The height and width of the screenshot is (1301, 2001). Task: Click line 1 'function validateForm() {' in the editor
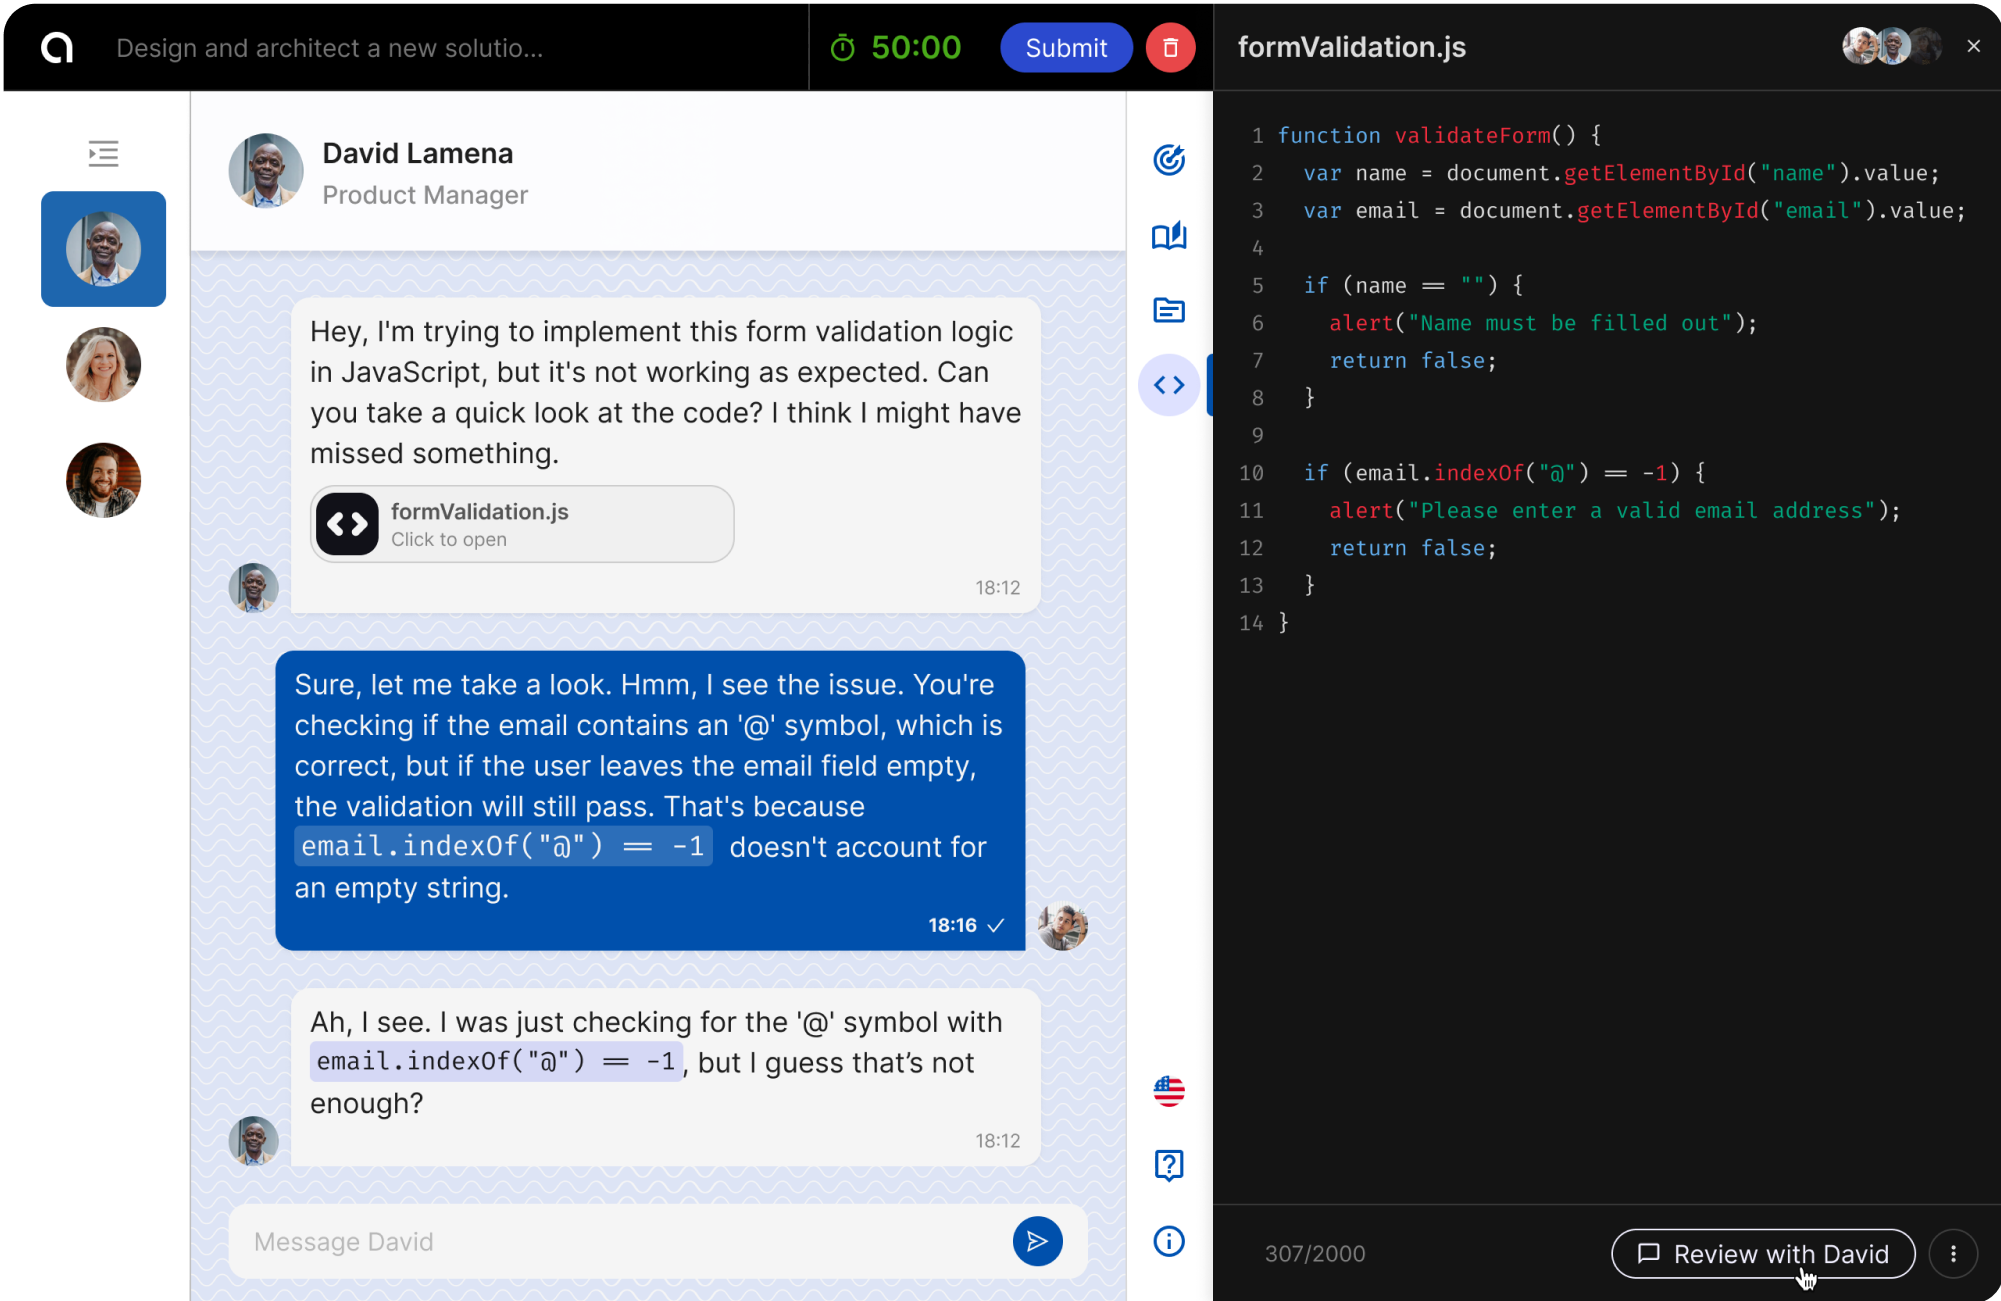1440,135
